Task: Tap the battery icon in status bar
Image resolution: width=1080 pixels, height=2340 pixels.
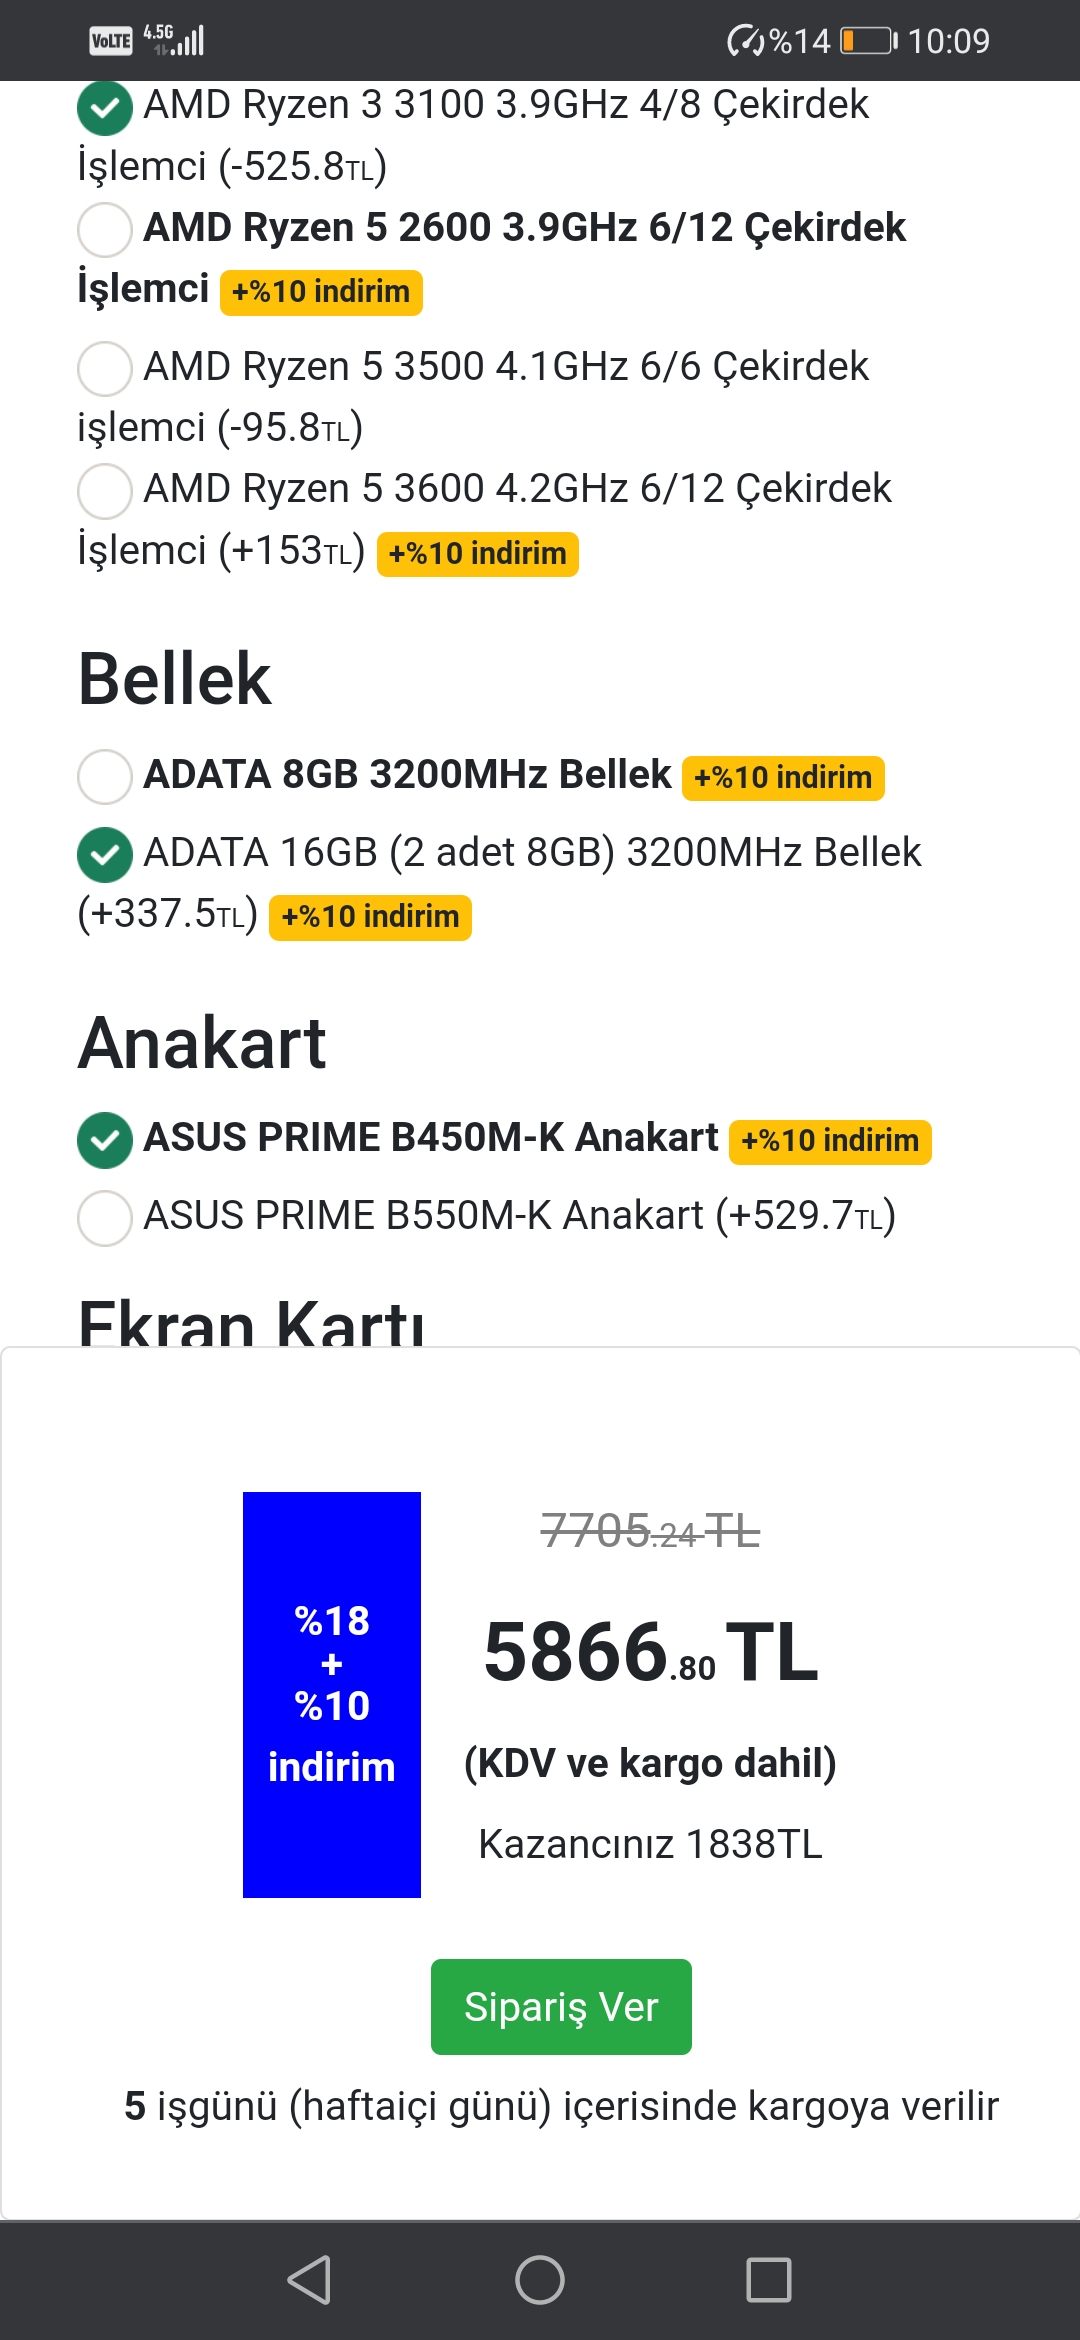Action: (868, 41)
